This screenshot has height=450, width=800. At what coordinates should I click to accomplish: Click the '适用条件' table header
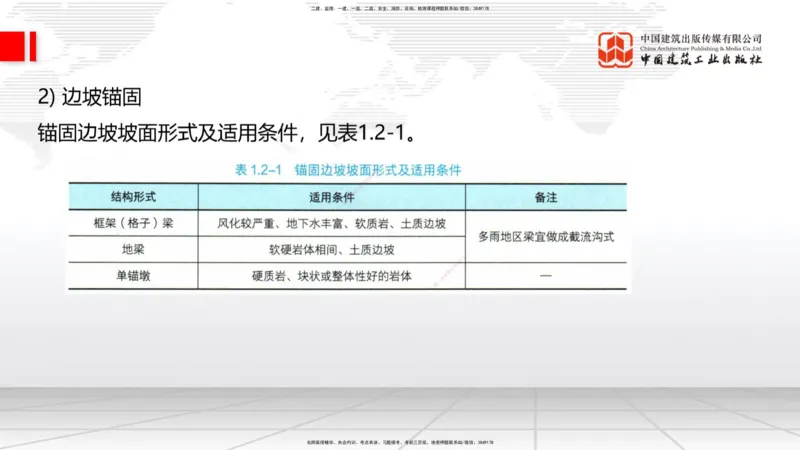pyautogui.click(x=332, y=197)
